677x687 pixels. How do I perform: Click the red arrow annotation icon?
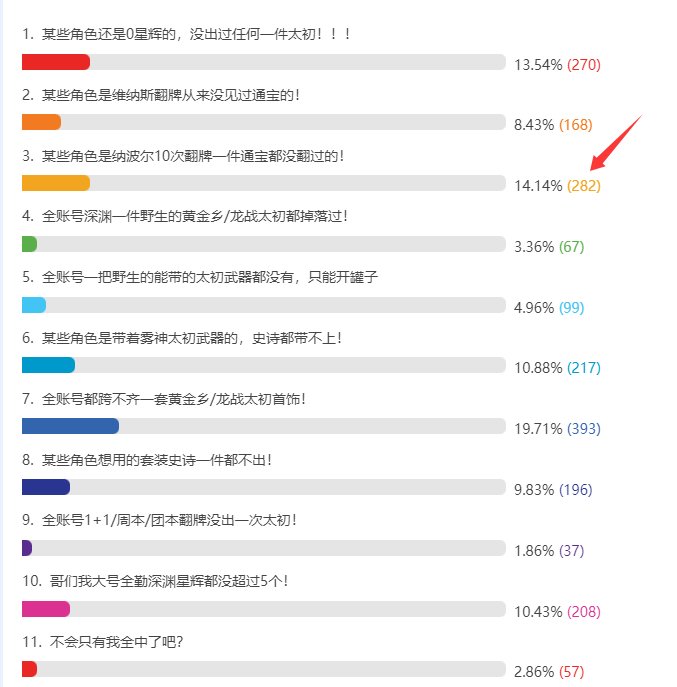coord(616,142)
